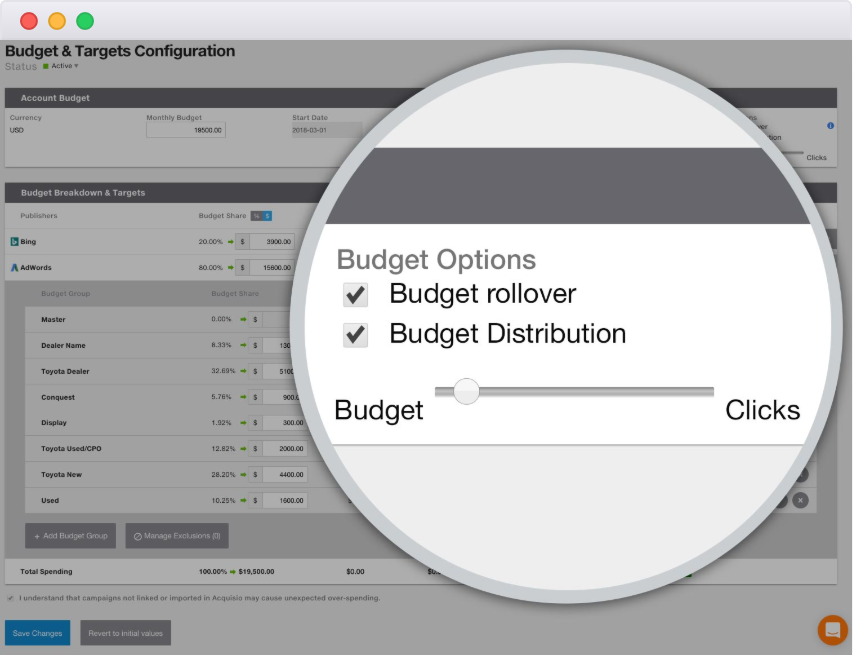The image size is (853, 655).
Task: Open the chat support bubble
Action: (x=831, y=630)
